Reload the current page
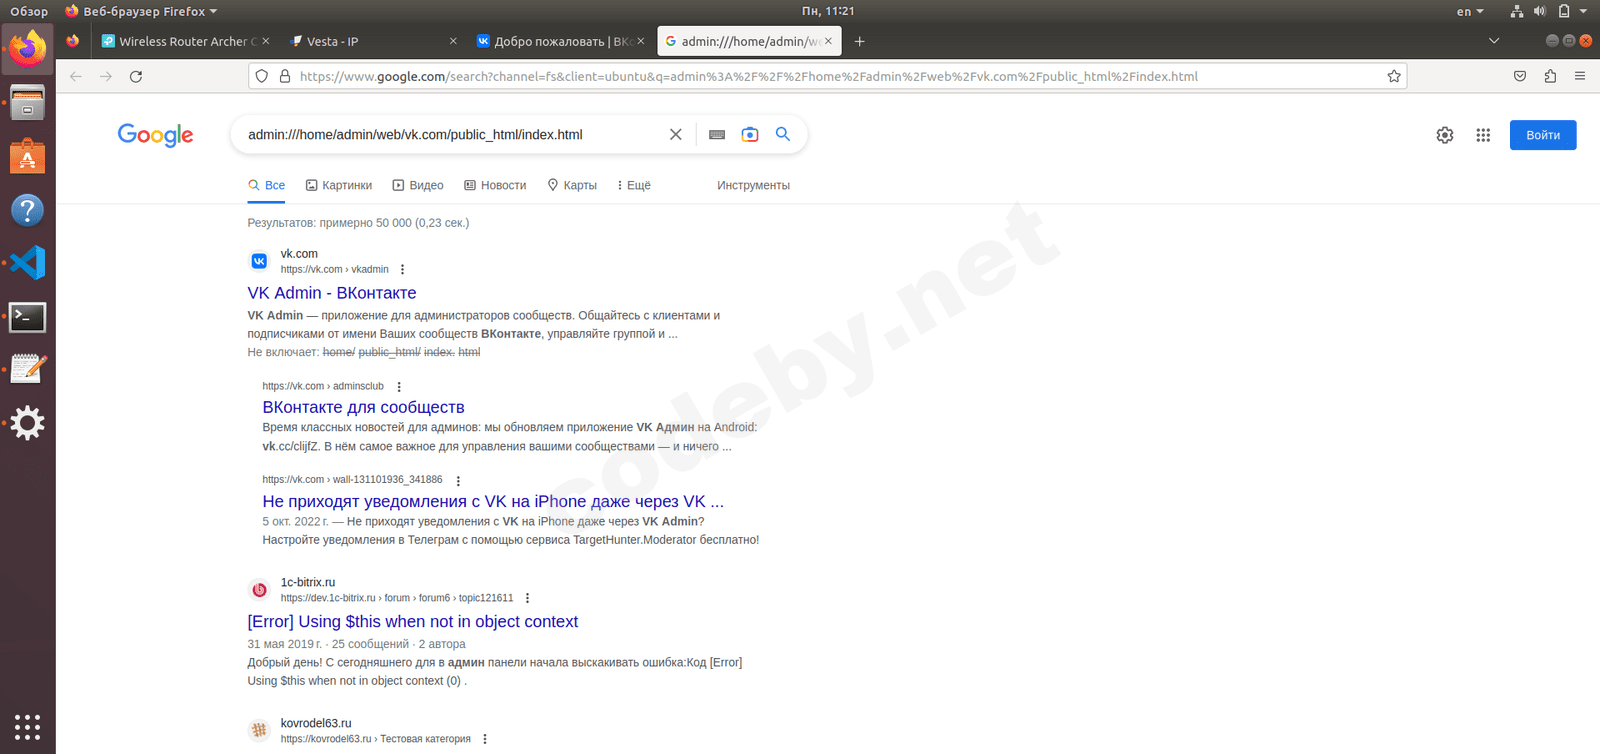This screenshot has width=1600, height=754. point(136,76)
